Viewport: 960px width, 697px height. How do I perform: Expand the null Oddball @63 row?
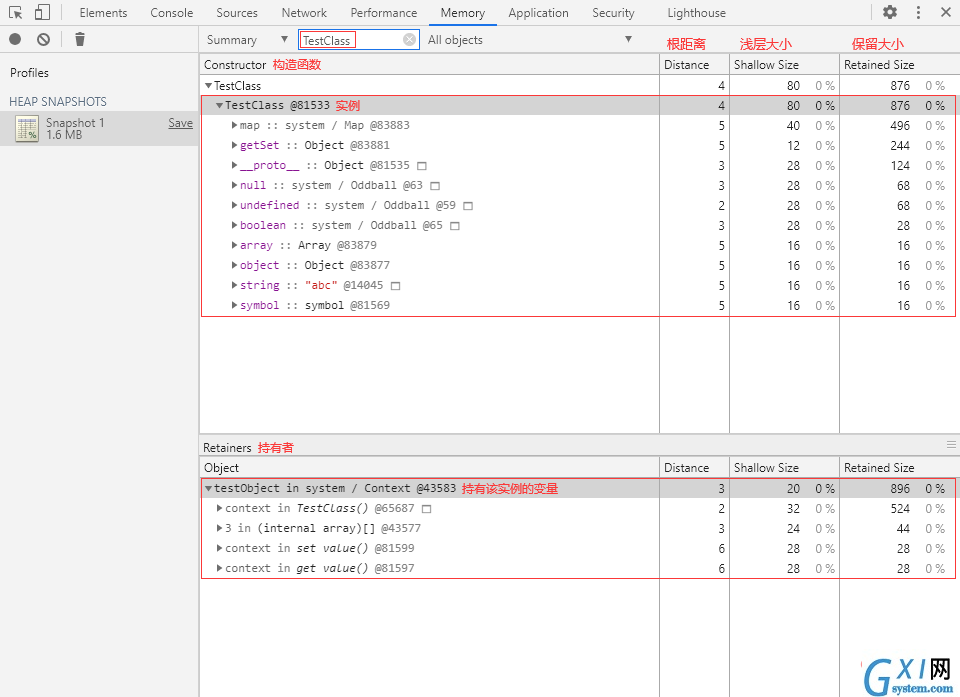pos(234,186)
